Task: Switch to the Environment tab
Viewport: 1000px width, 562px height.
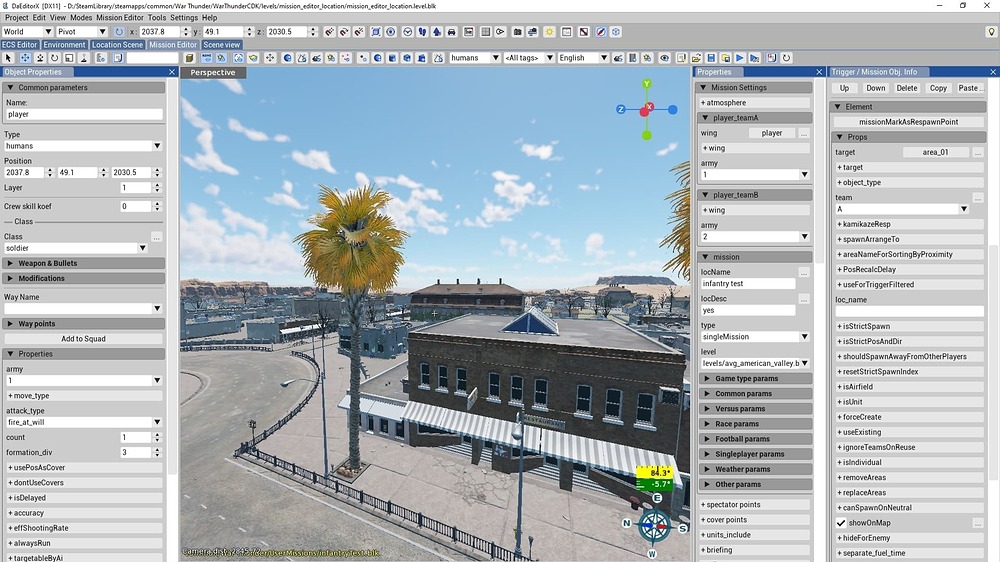Action: 64,45
